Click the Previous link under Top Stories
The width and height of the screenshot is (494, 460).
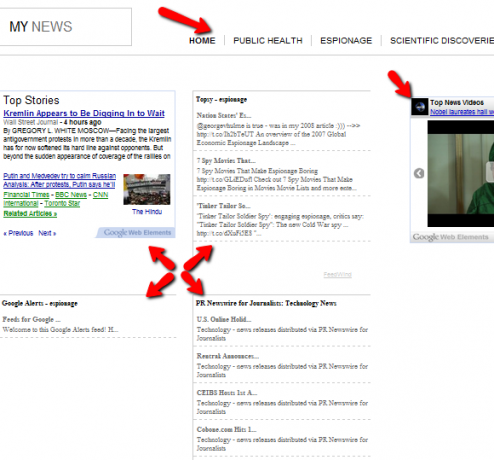pyautogui.click(x=18, y=233)
